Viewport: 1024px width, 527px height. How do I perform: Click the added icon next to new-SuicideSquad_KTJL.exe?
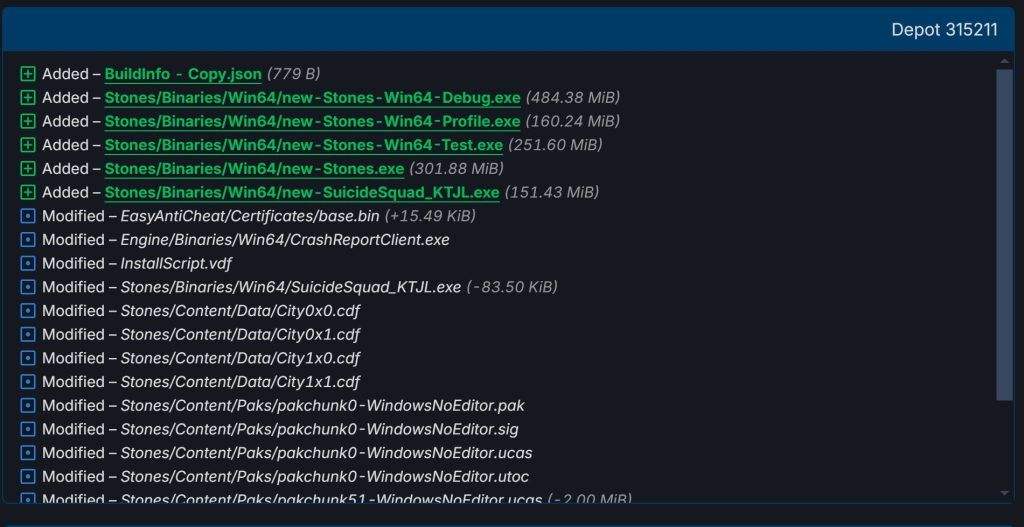(28, 192)
